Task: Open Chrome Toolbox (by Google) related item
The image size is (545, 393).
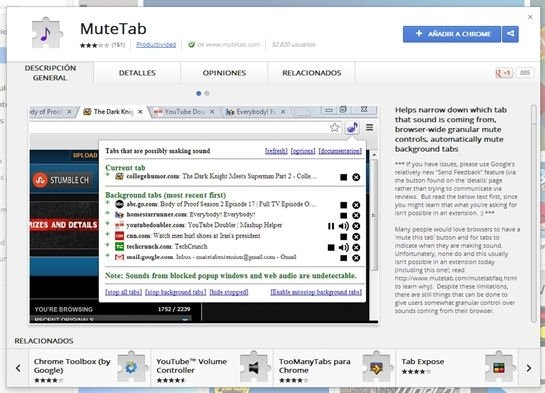Action: click(89, 368)
